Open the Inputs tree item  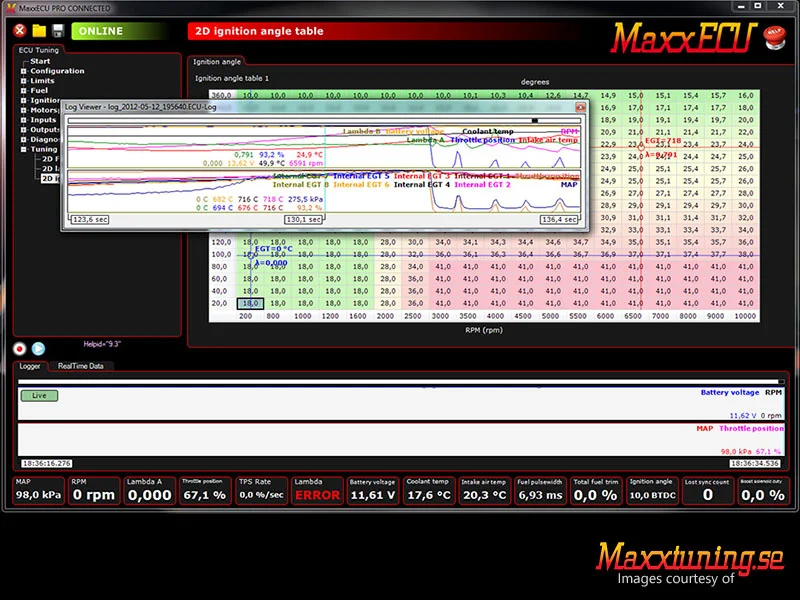pos(43,120)
